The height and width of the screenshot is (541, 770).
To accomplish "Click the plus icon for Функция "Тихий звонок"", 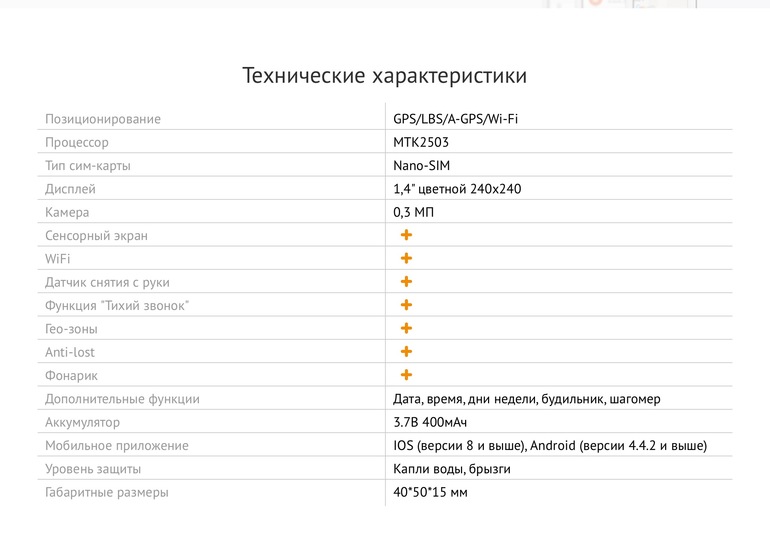I will coord(406,305).
